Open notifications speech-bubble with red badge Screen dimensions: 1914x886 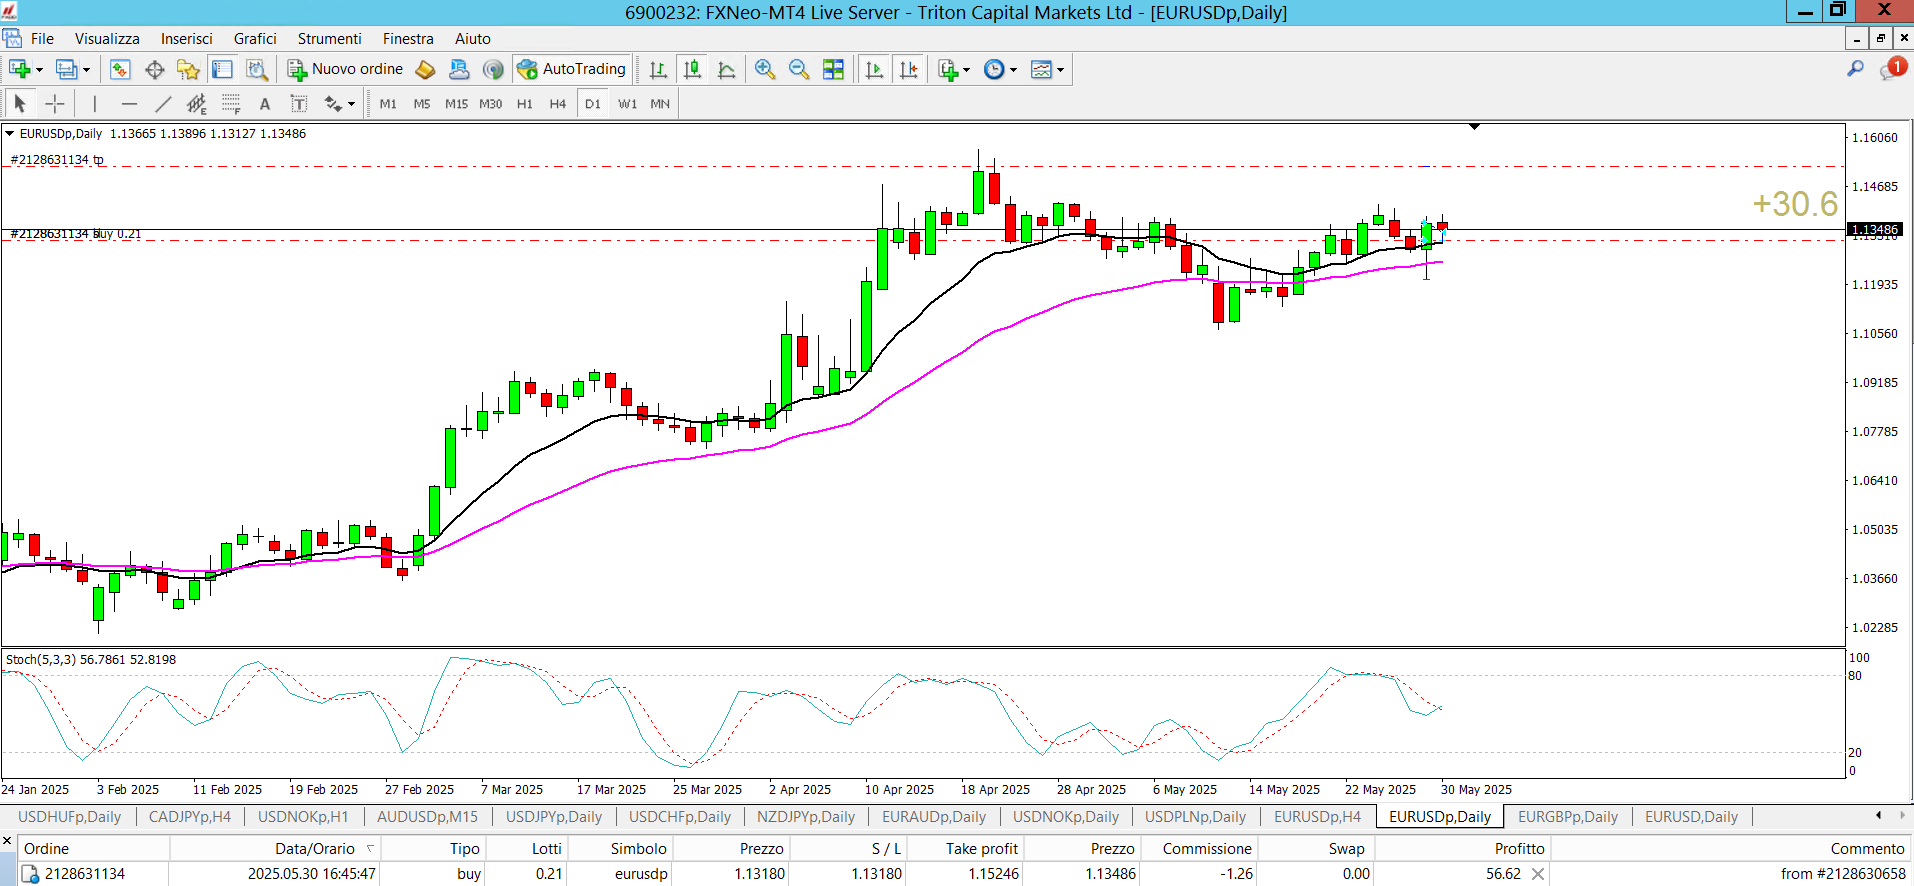tap(1892, 68)
